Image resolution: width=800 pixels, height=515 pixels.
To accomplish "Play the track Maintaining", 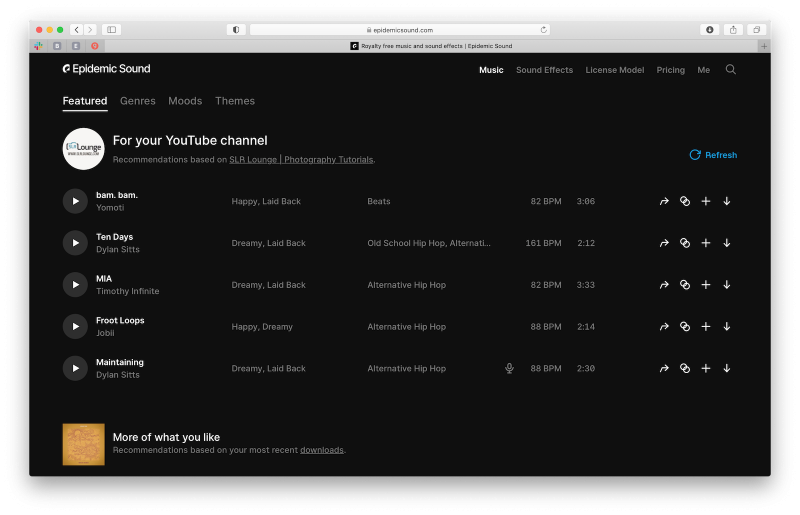I will [75, 369].
